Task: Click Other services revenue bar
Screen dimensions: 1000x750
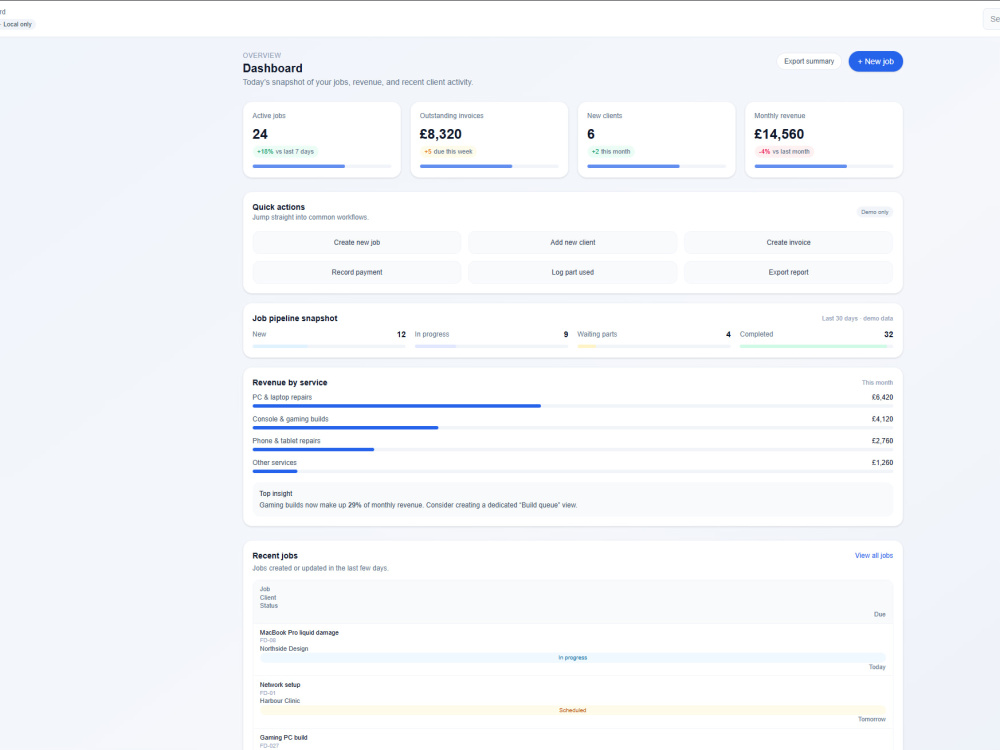Action: click(x=275, y=471)
